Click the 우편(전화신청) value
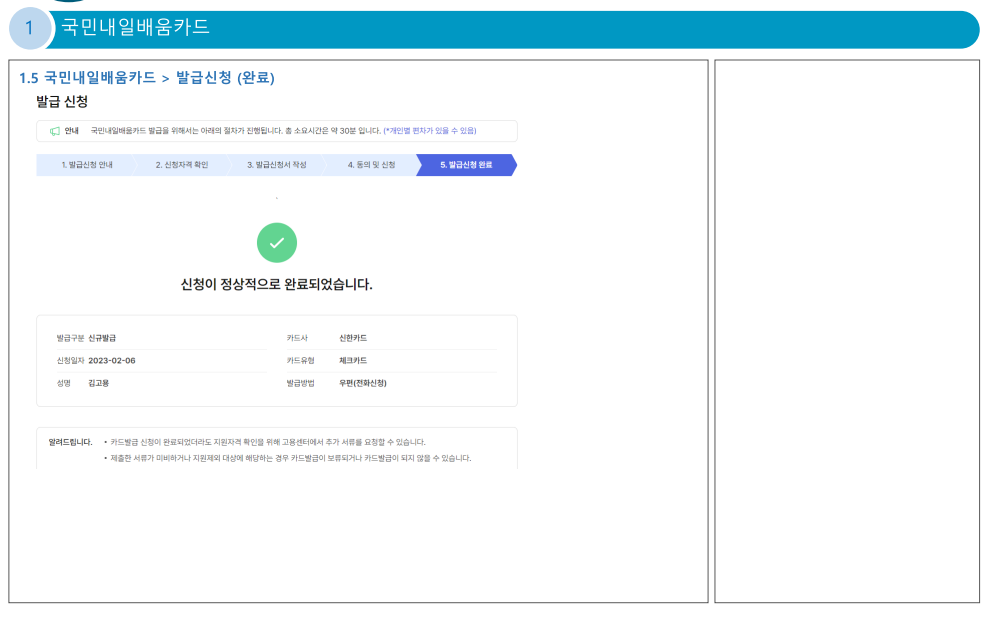 (362, 383)
